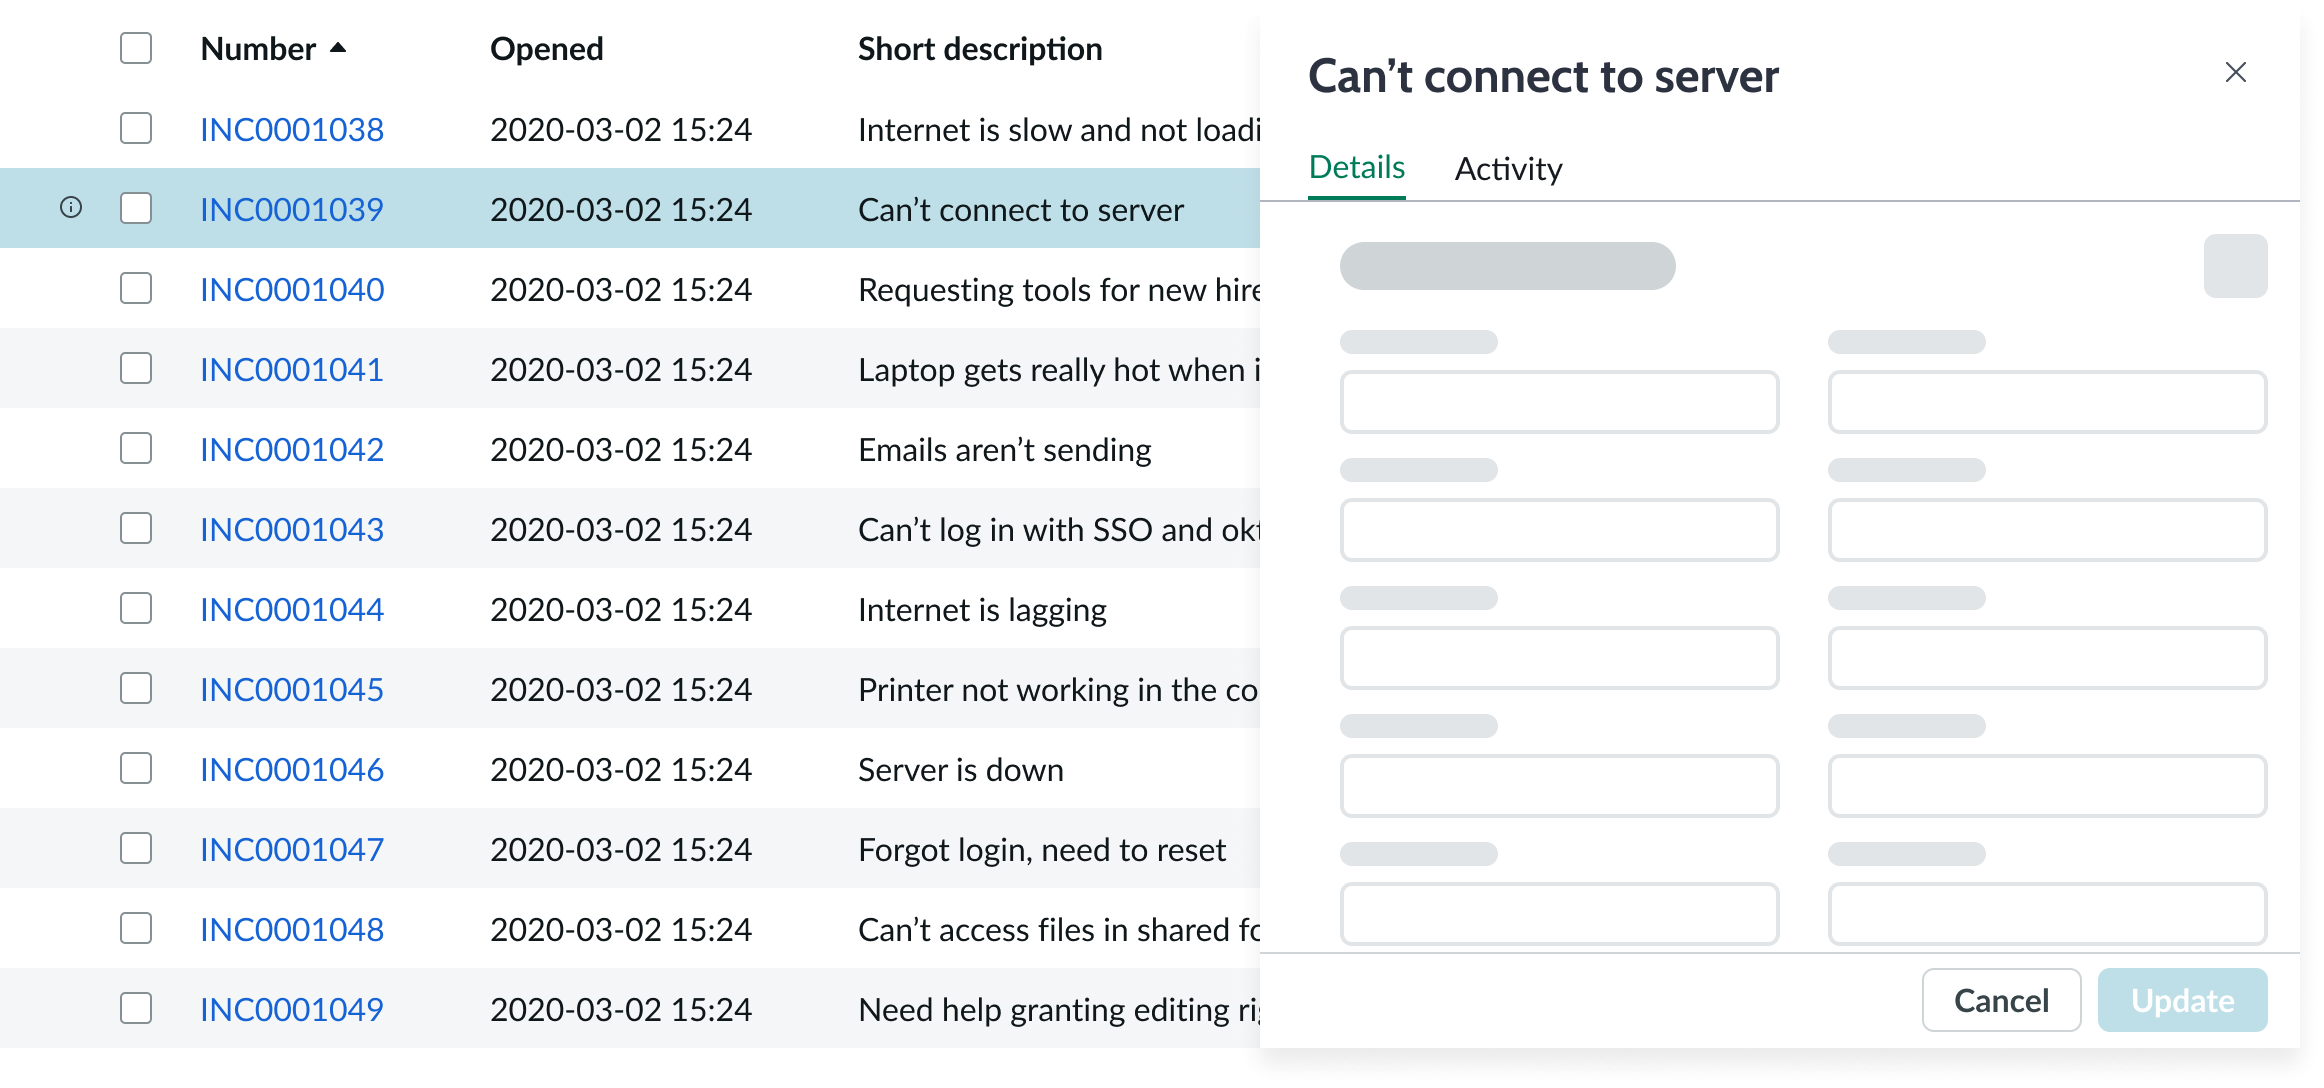Image resolution: width=2324 pixels, height=1088 pixels.
Task: Click the Update button
Action: pyautogui.click(x=2182, y=1000)
